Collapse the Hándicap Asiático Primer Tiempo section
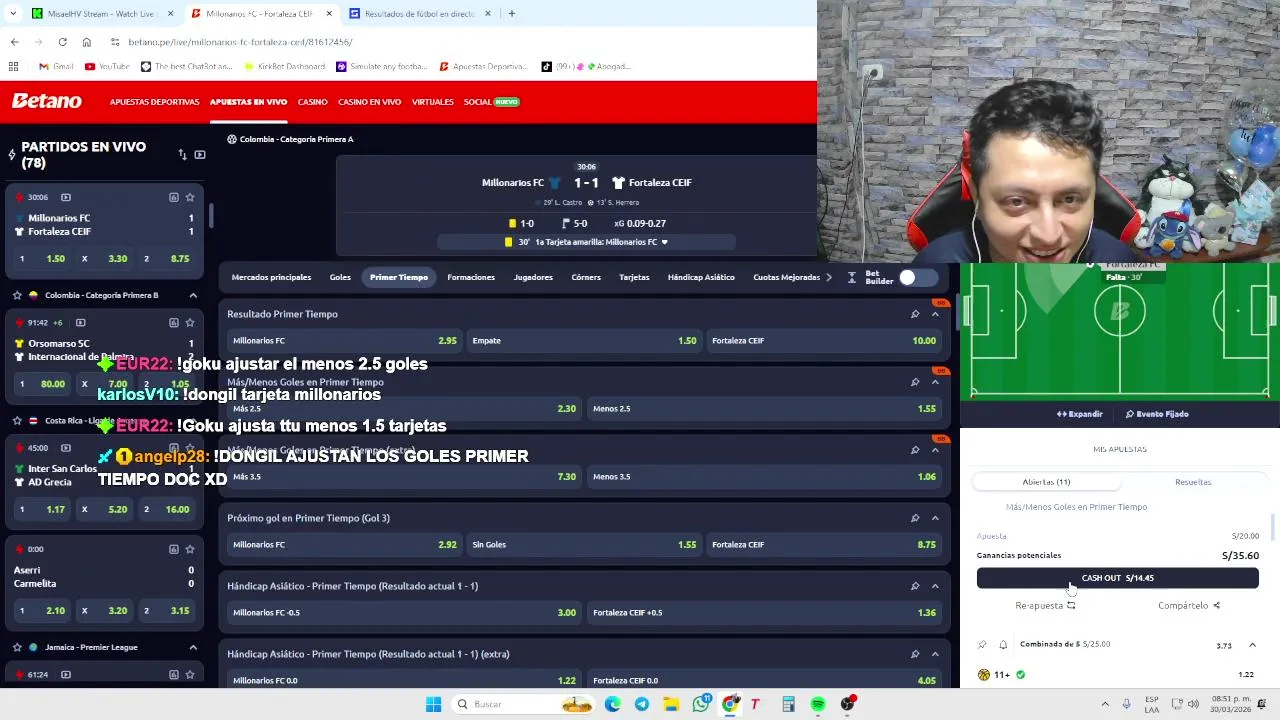 click(x=935, y=586)
